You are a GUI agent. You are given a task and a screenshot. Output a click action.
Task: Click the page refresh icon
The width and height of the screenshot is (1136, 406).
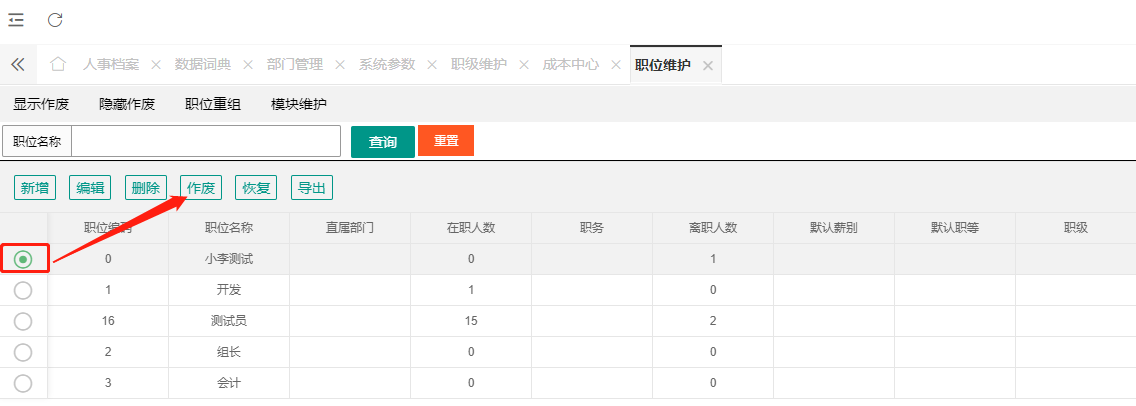click(x=55, y=20)
